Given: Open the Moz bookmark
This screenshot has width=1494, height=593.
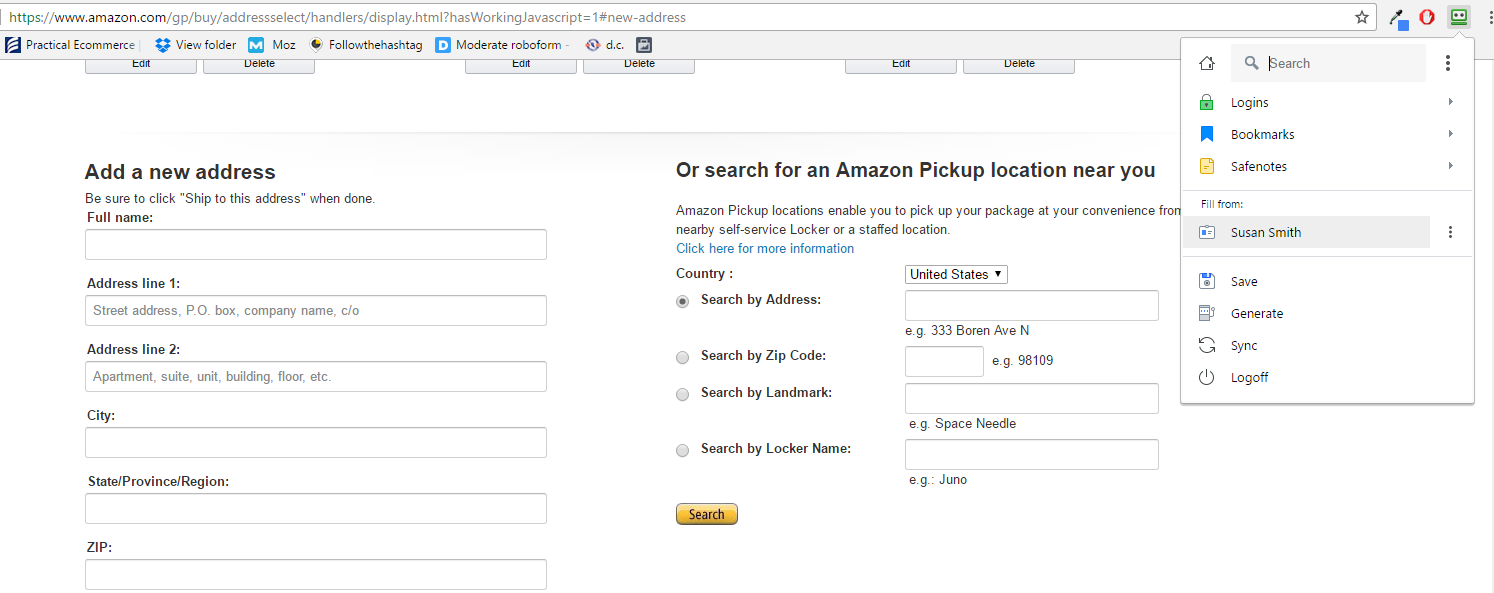Looking at the screenshot, I should (x=271, y=44).
